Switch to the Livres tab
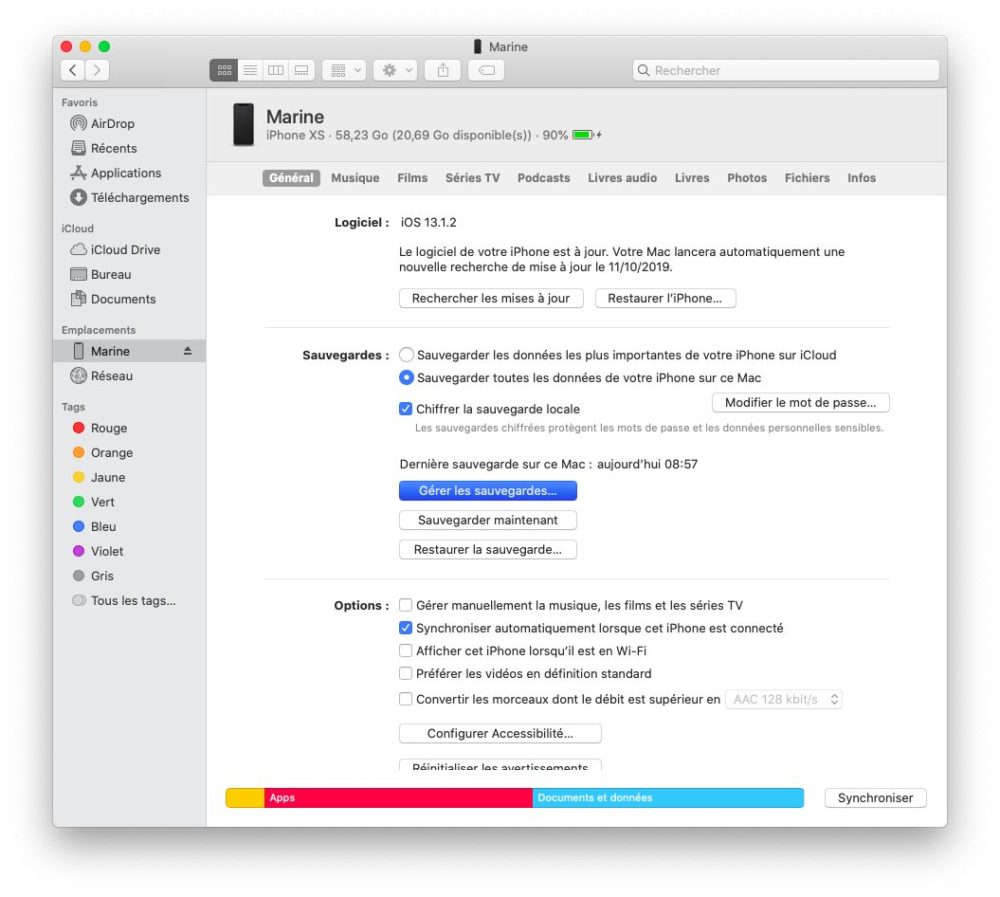This screenshot has height=897, width=1000. (692, 178)
